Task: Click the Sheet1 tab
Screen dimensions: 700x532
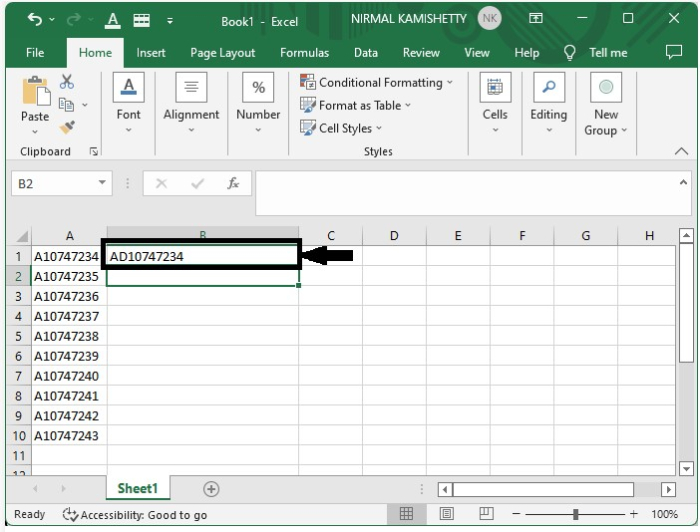Action: 138,488
